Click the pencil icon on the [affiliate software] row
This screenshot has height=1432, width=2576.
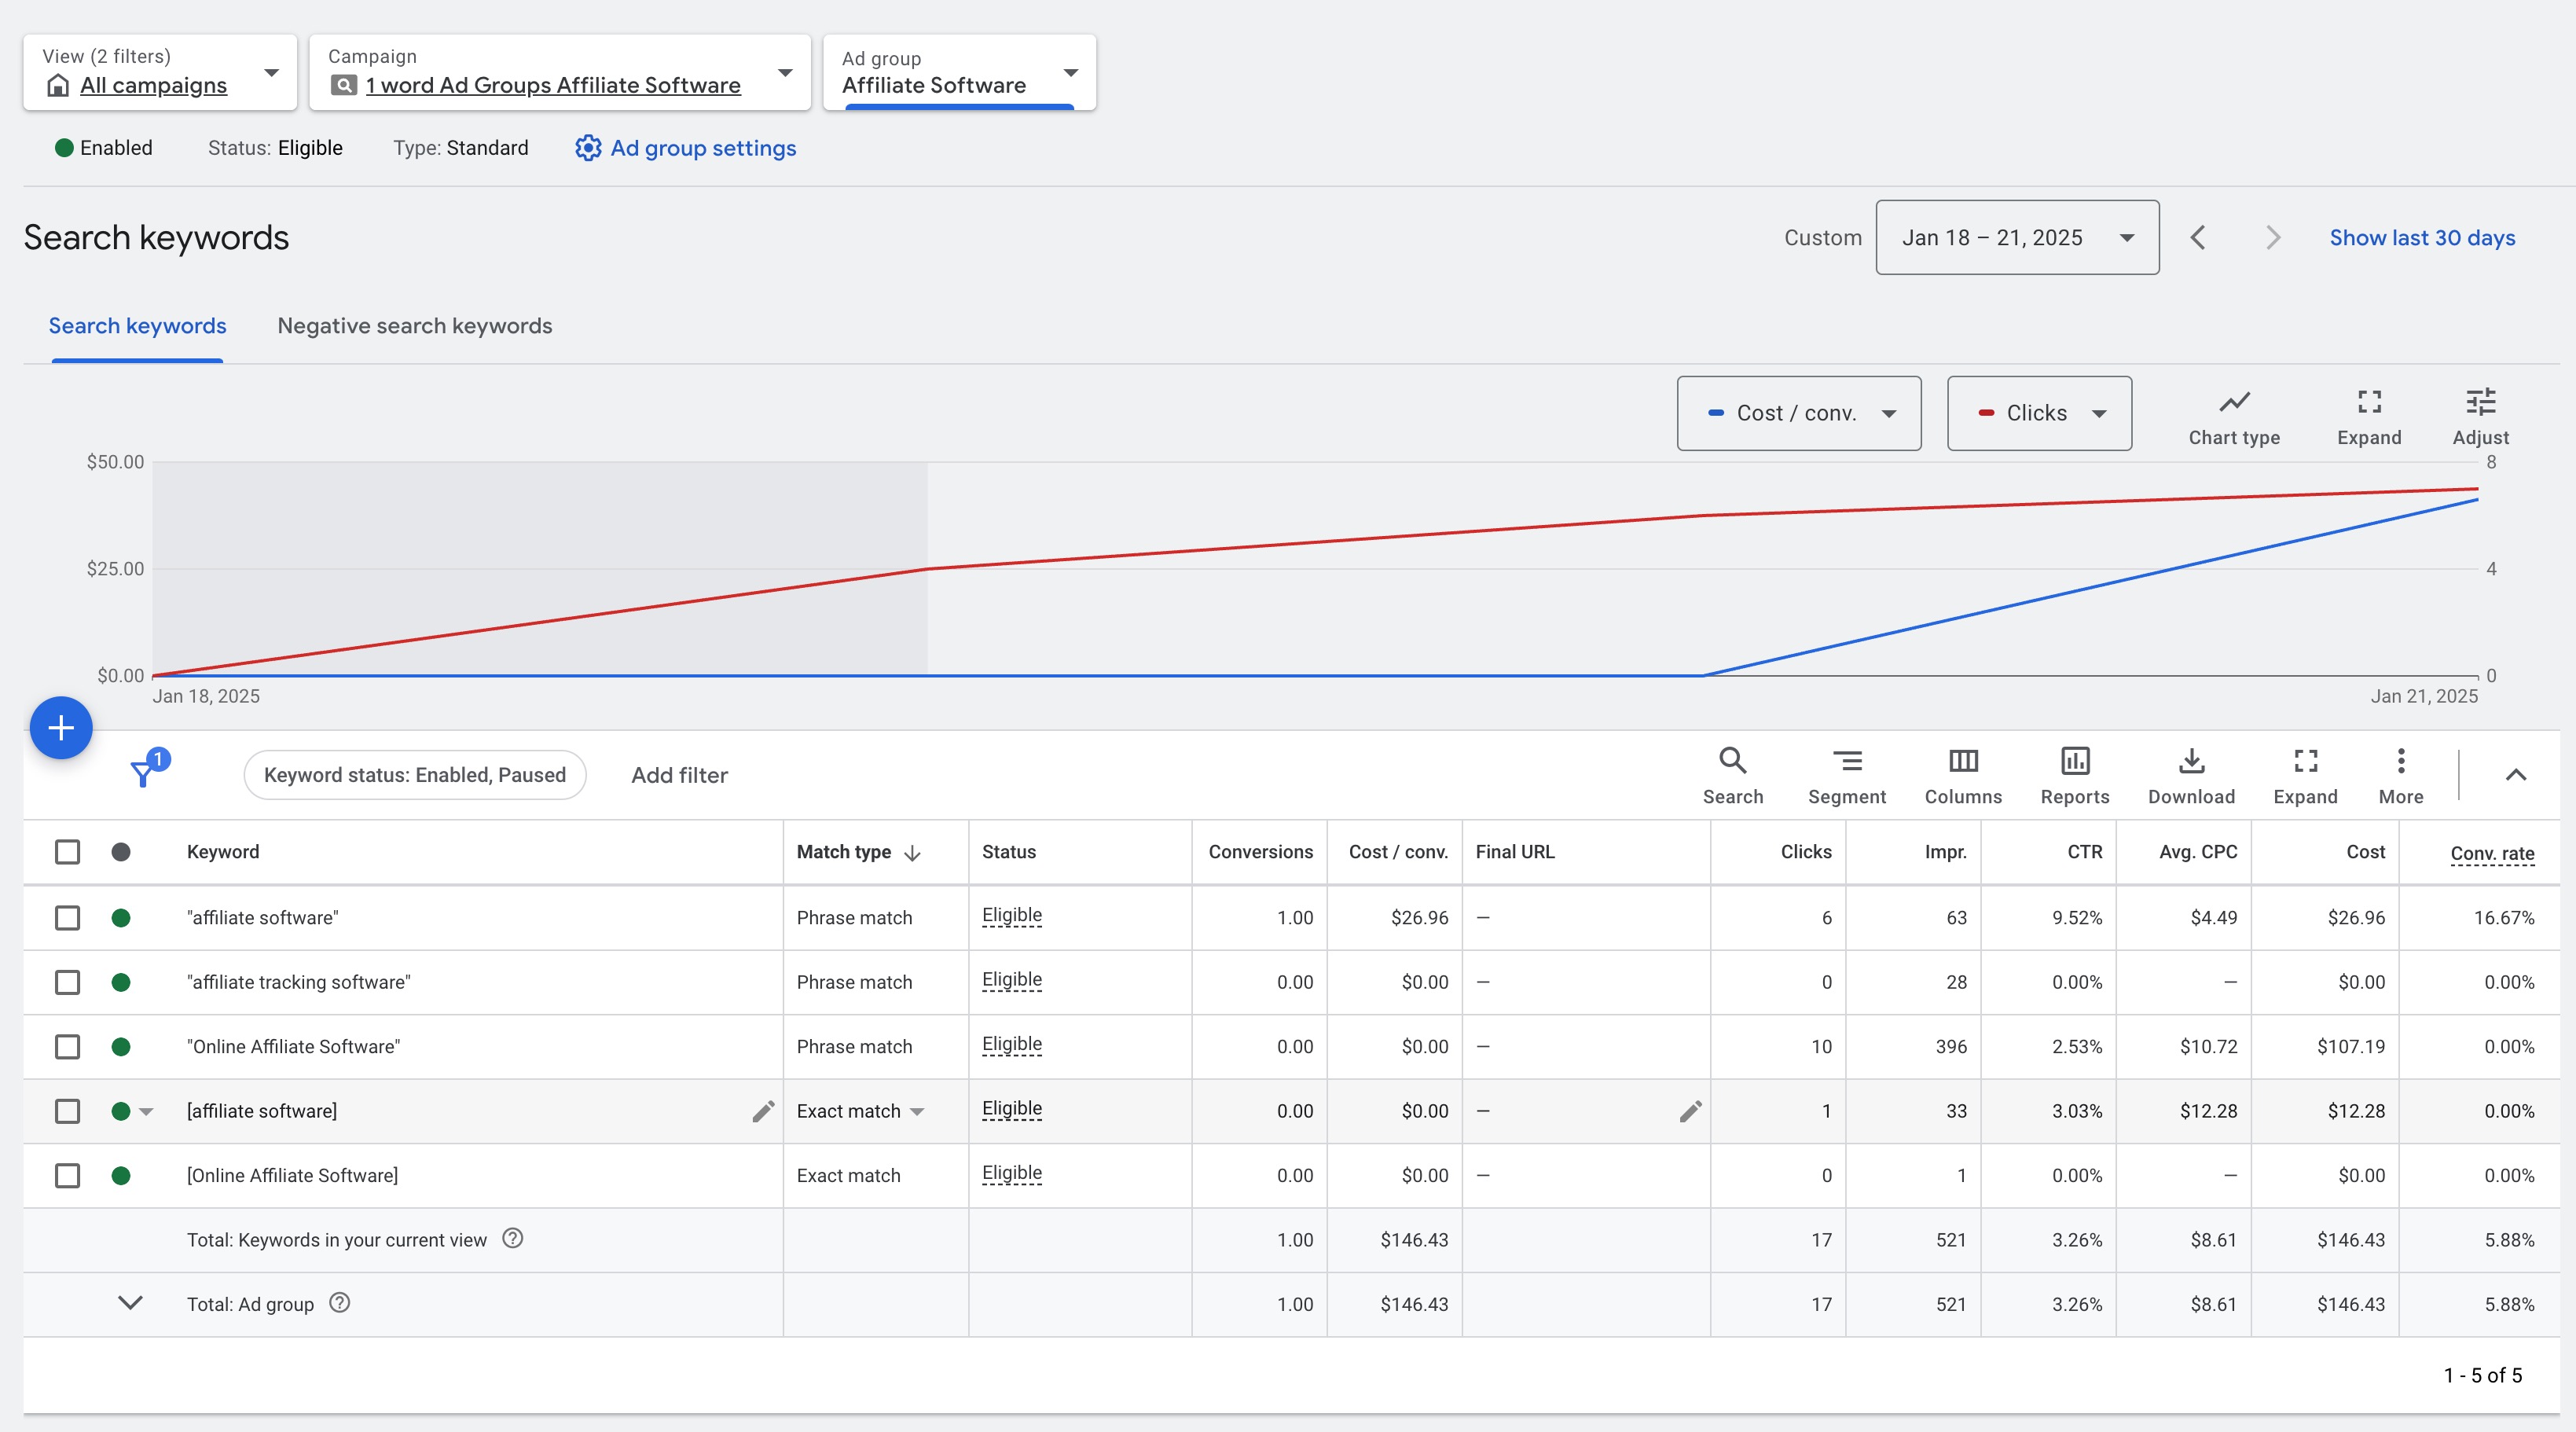[762, 1111]
